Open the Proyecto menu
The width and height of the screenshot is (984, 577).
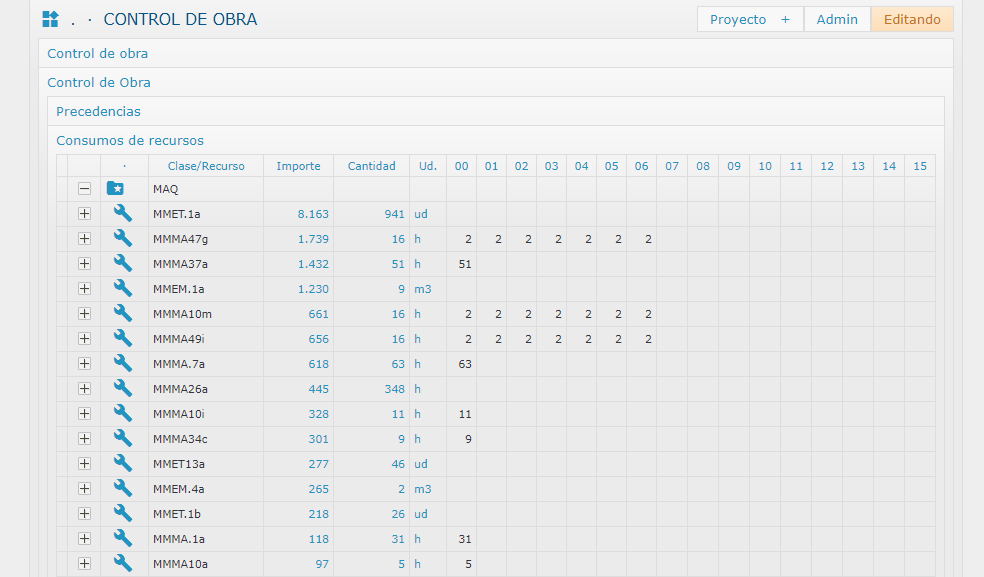point(749,19)
